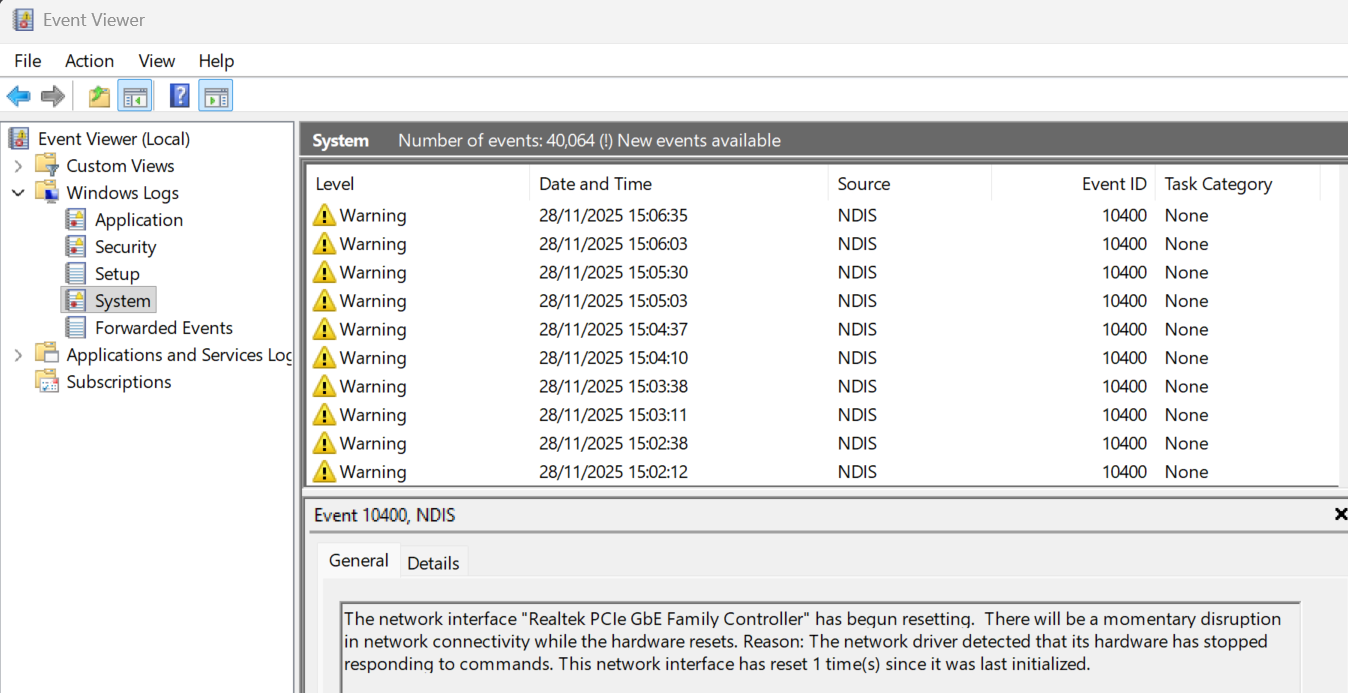Open the Action menu
The image size is (1348, 693).
click(89, 61)
